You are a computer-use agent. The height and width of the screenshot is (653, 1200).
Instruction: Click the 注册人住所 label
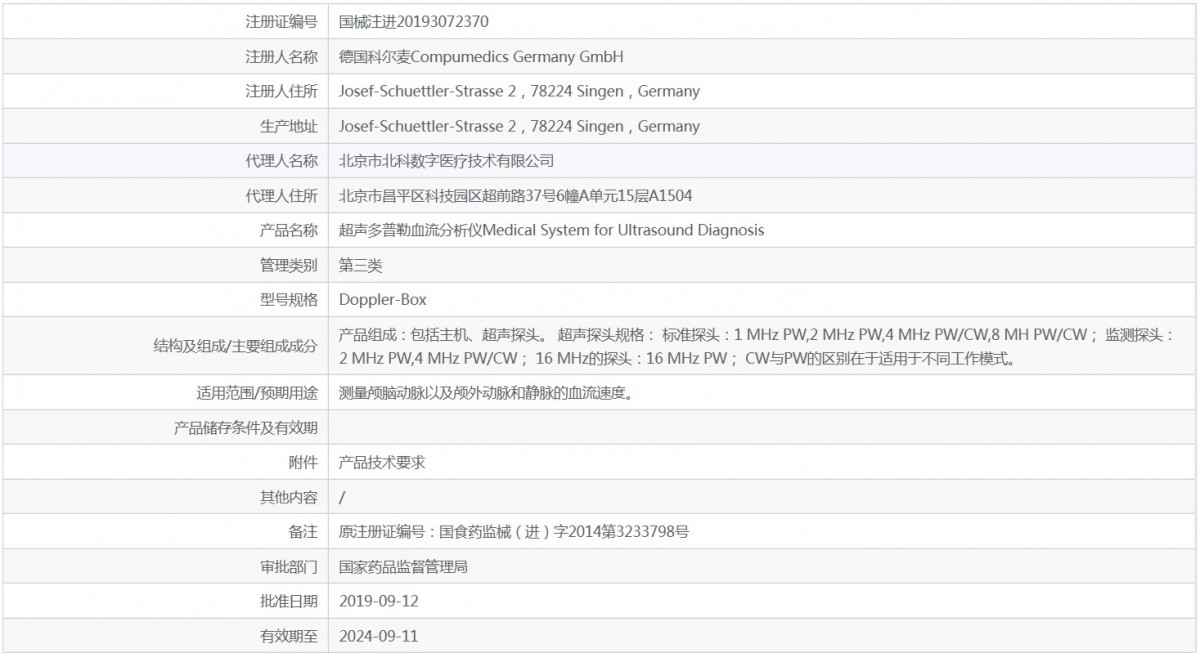click(x=282, y=91)
